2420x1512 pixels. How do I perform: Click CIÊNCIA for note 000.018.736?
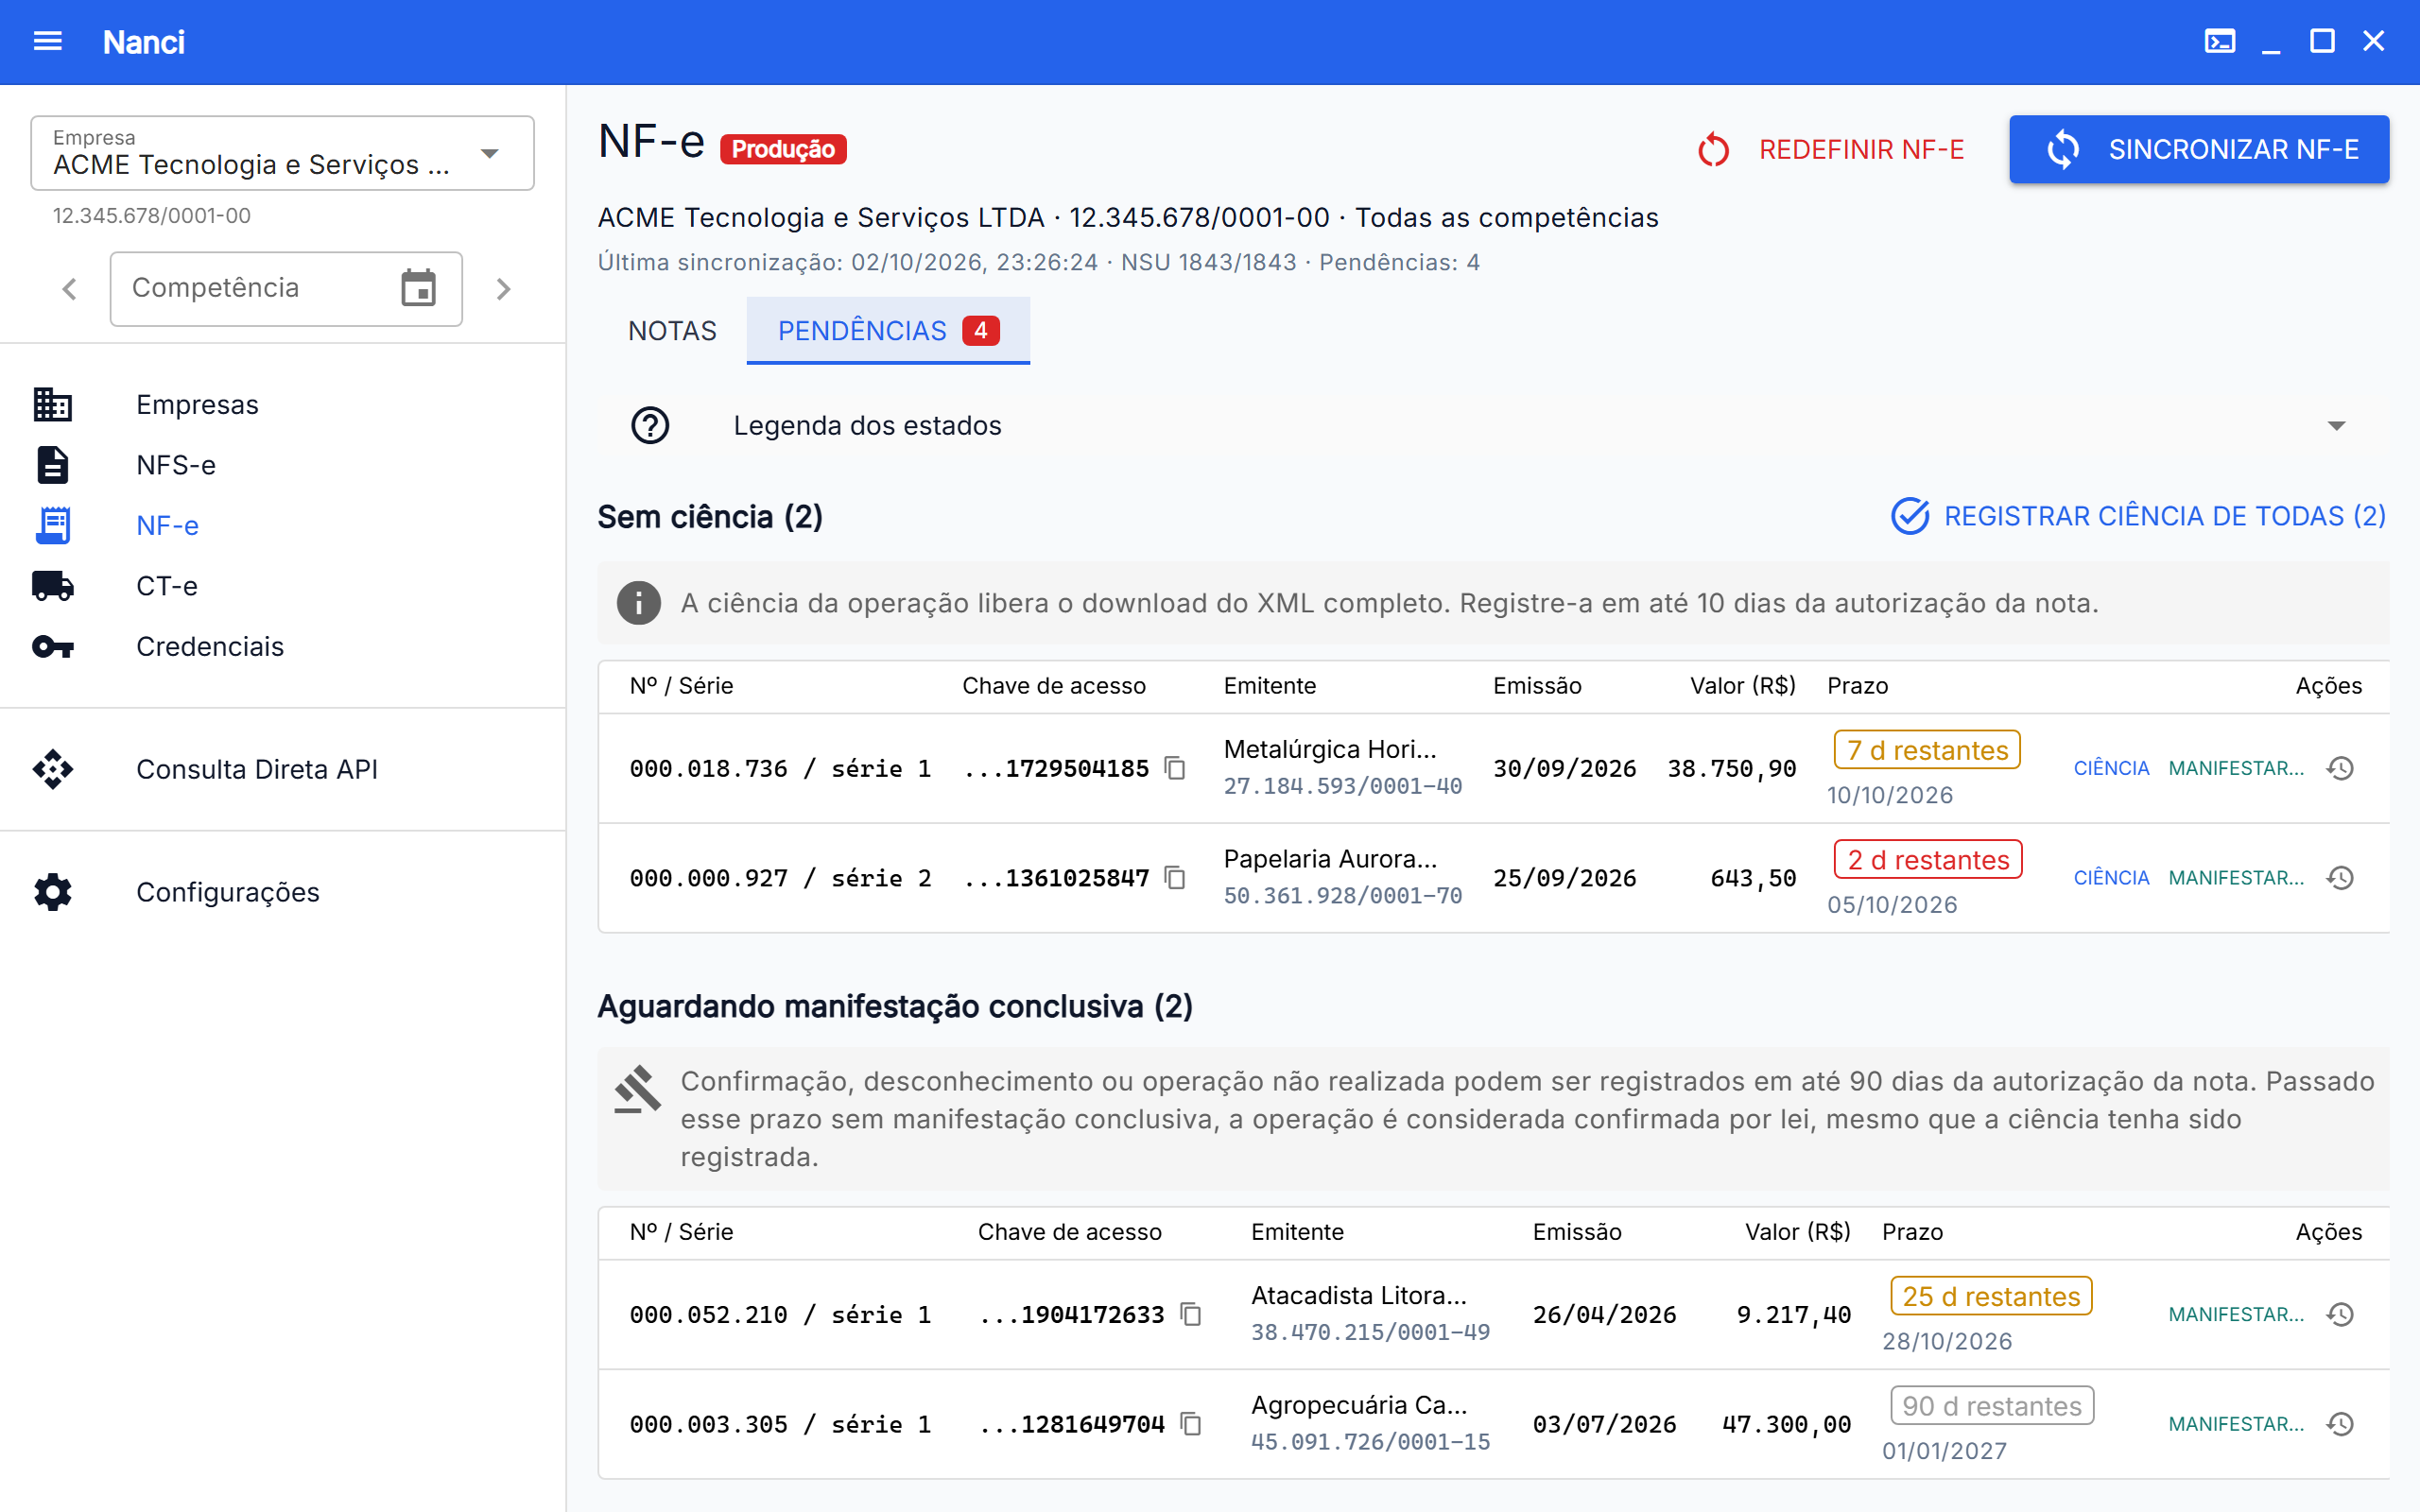(2111, 768)
